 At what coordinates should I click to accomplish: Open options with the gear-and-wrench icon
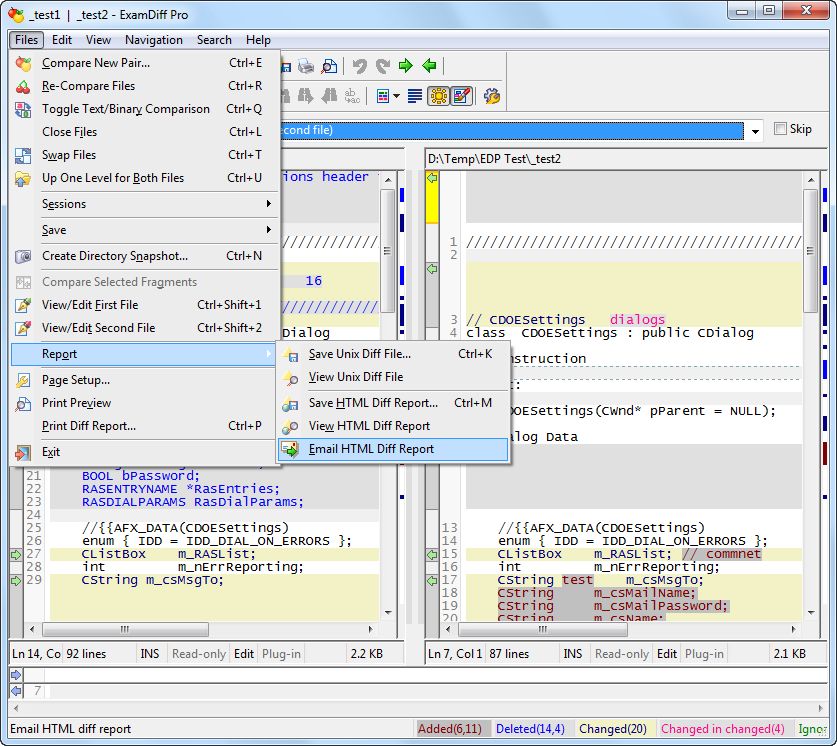tap(492, 97)
